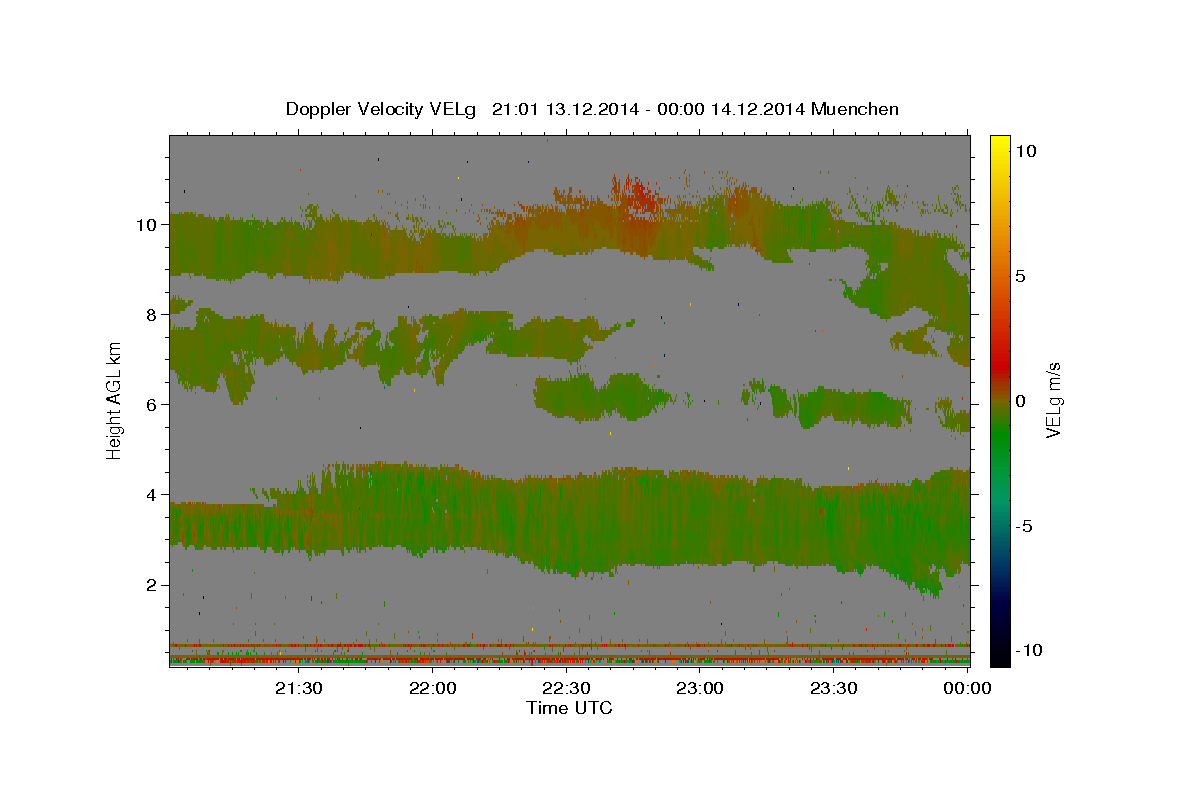Click the 22:00 time tick label

coord(433,688)
